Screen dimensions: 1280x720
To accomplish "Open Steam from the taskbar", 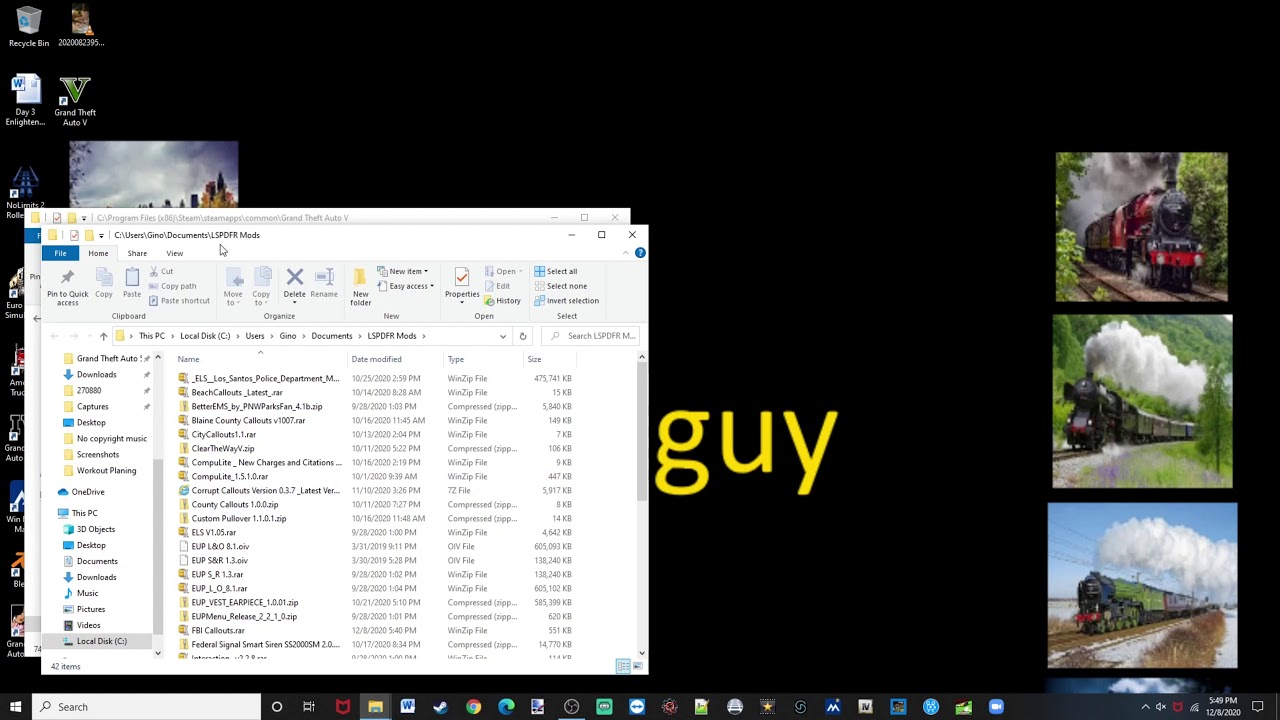I will click(x=440, y=707).
